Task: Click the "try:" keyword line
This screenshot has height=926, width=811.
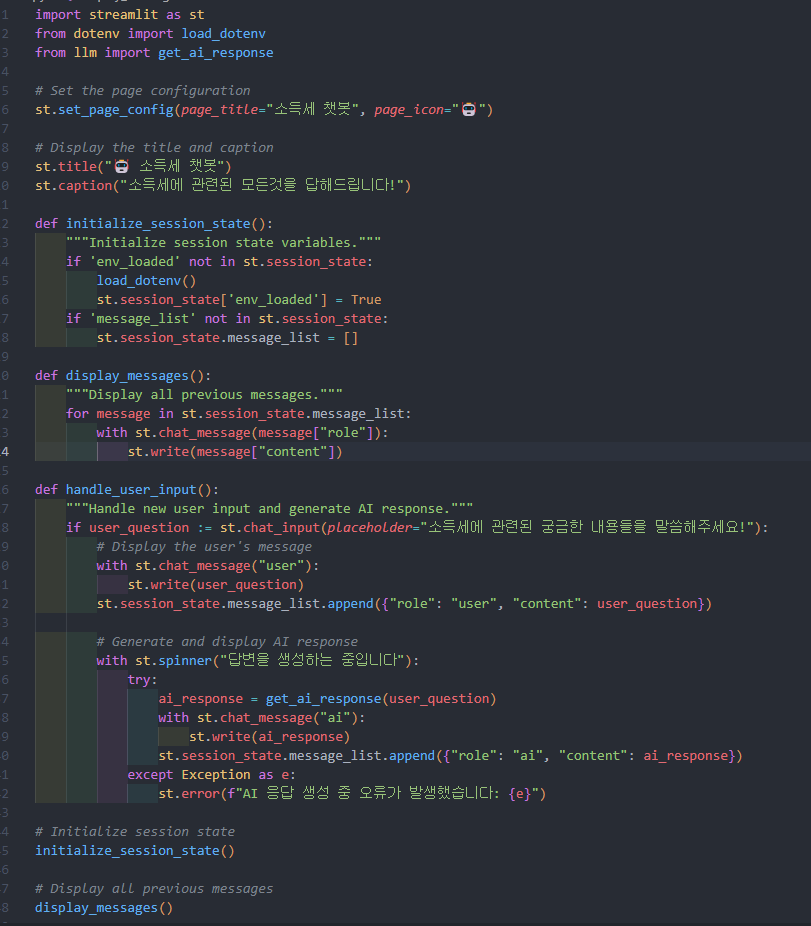Action: (x=142, y=679)
